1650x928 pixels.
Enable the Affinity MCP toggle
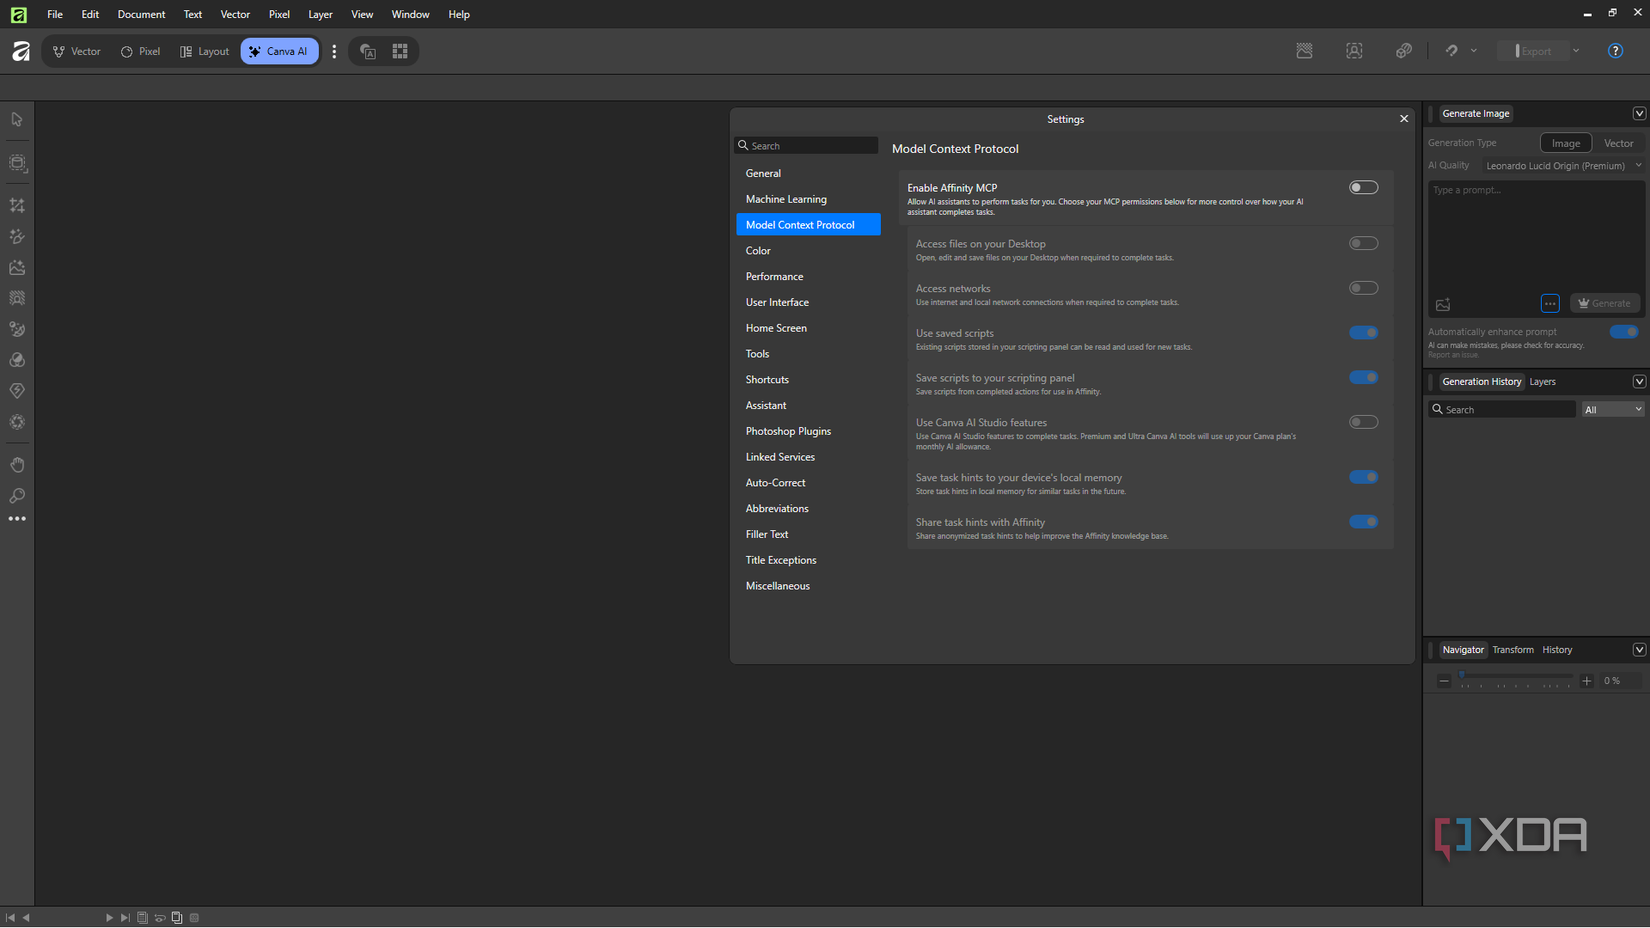[x=1363, y=188]
